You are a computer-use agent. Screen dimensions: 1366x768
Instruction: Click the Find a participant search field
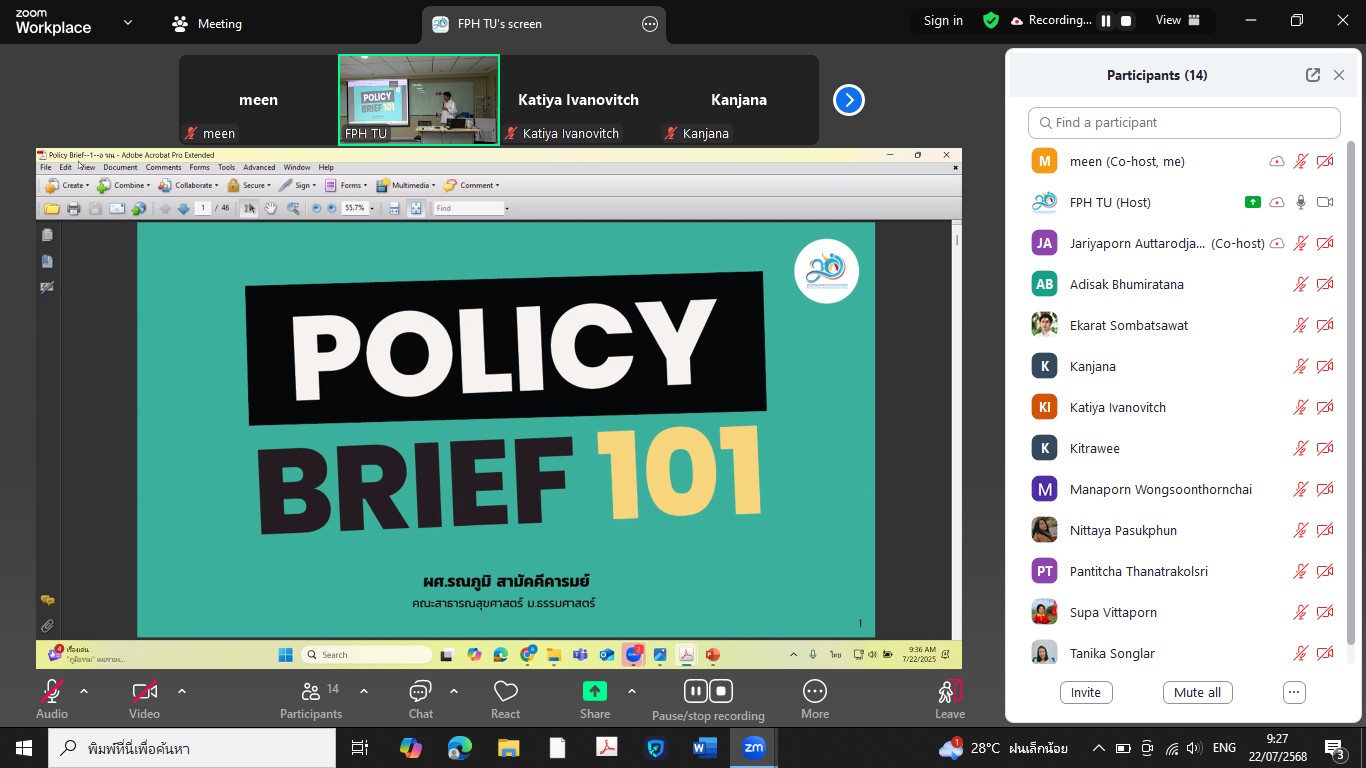pyautogui.click(x=1184, y=123)
